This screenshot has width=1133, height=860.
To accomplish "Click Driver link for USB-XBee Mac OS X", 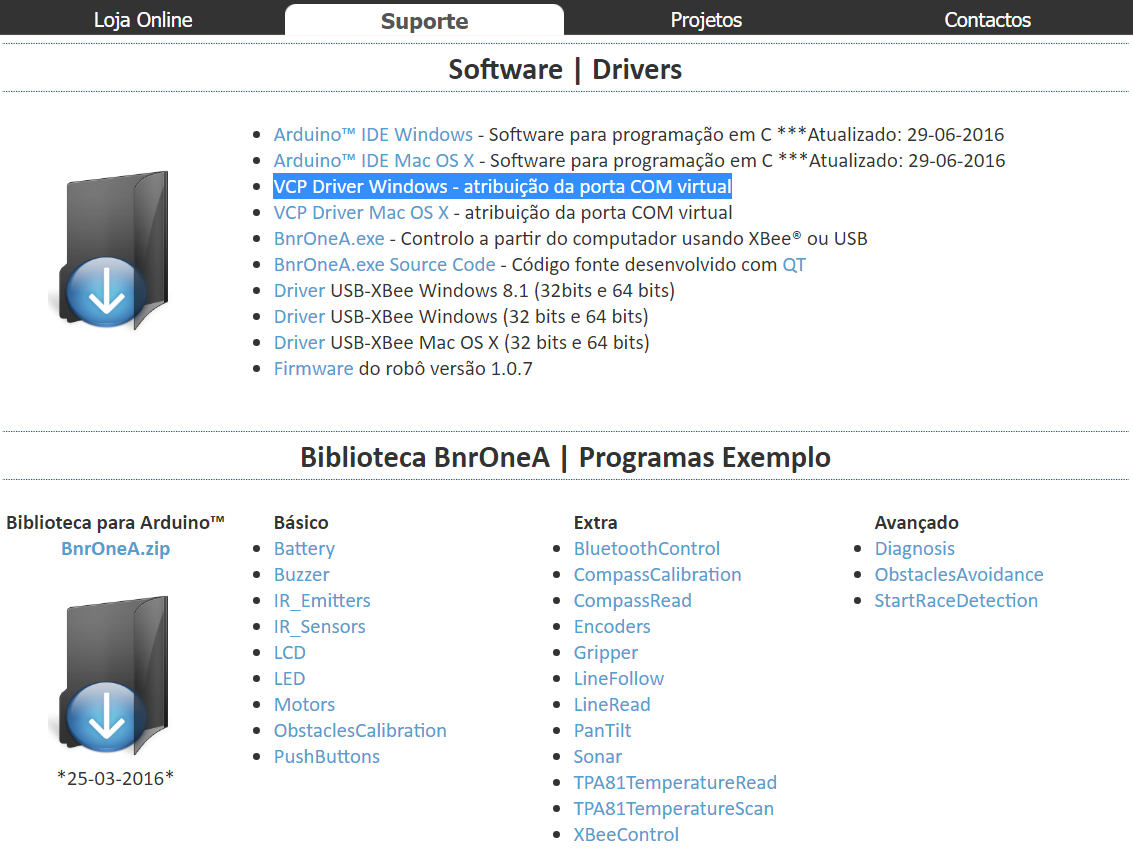I will tap(299, 343).
